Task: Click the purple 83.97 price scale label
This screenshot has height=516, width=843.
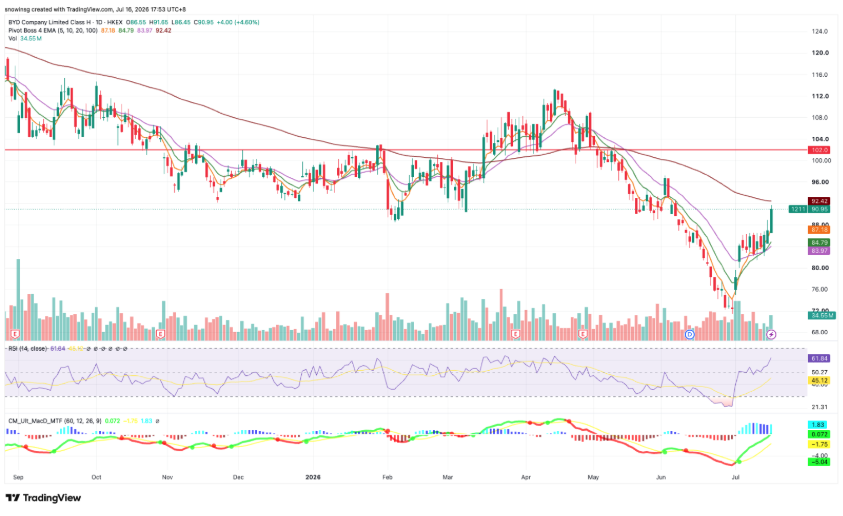Action: pyautogui.click(x=819, y=250)
